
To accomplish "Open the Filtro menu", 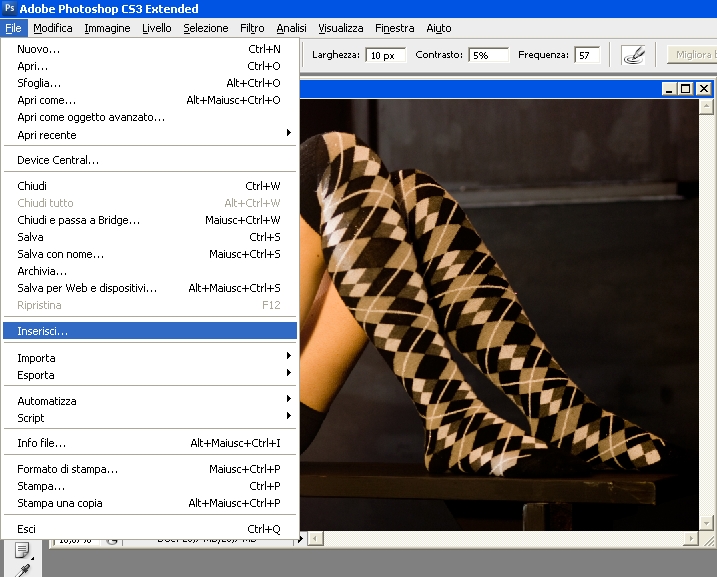I will 252,28.
